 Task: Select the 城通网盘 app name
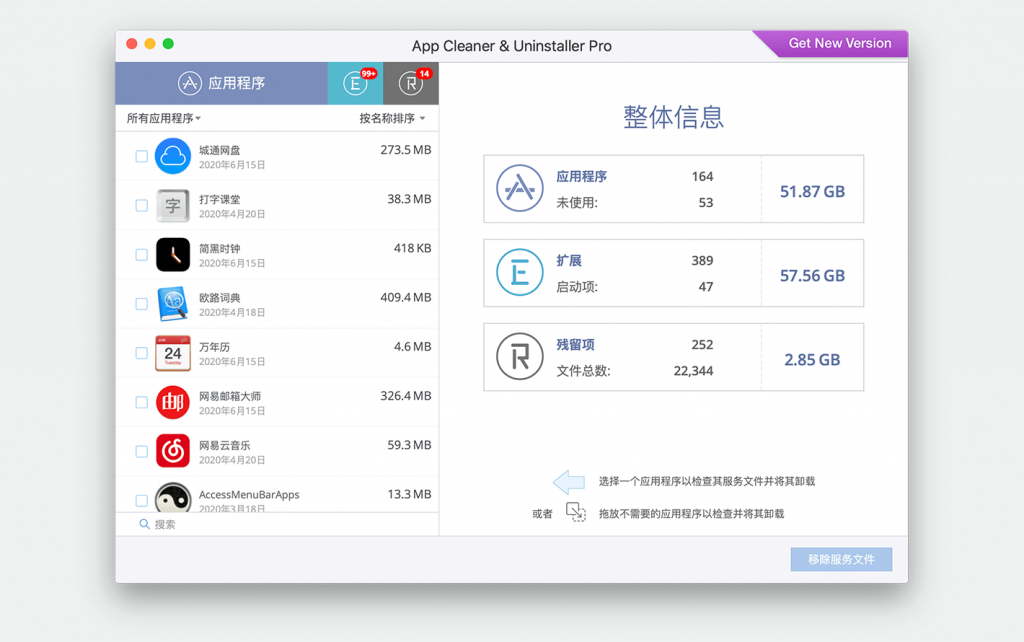(x=219, y=150)
